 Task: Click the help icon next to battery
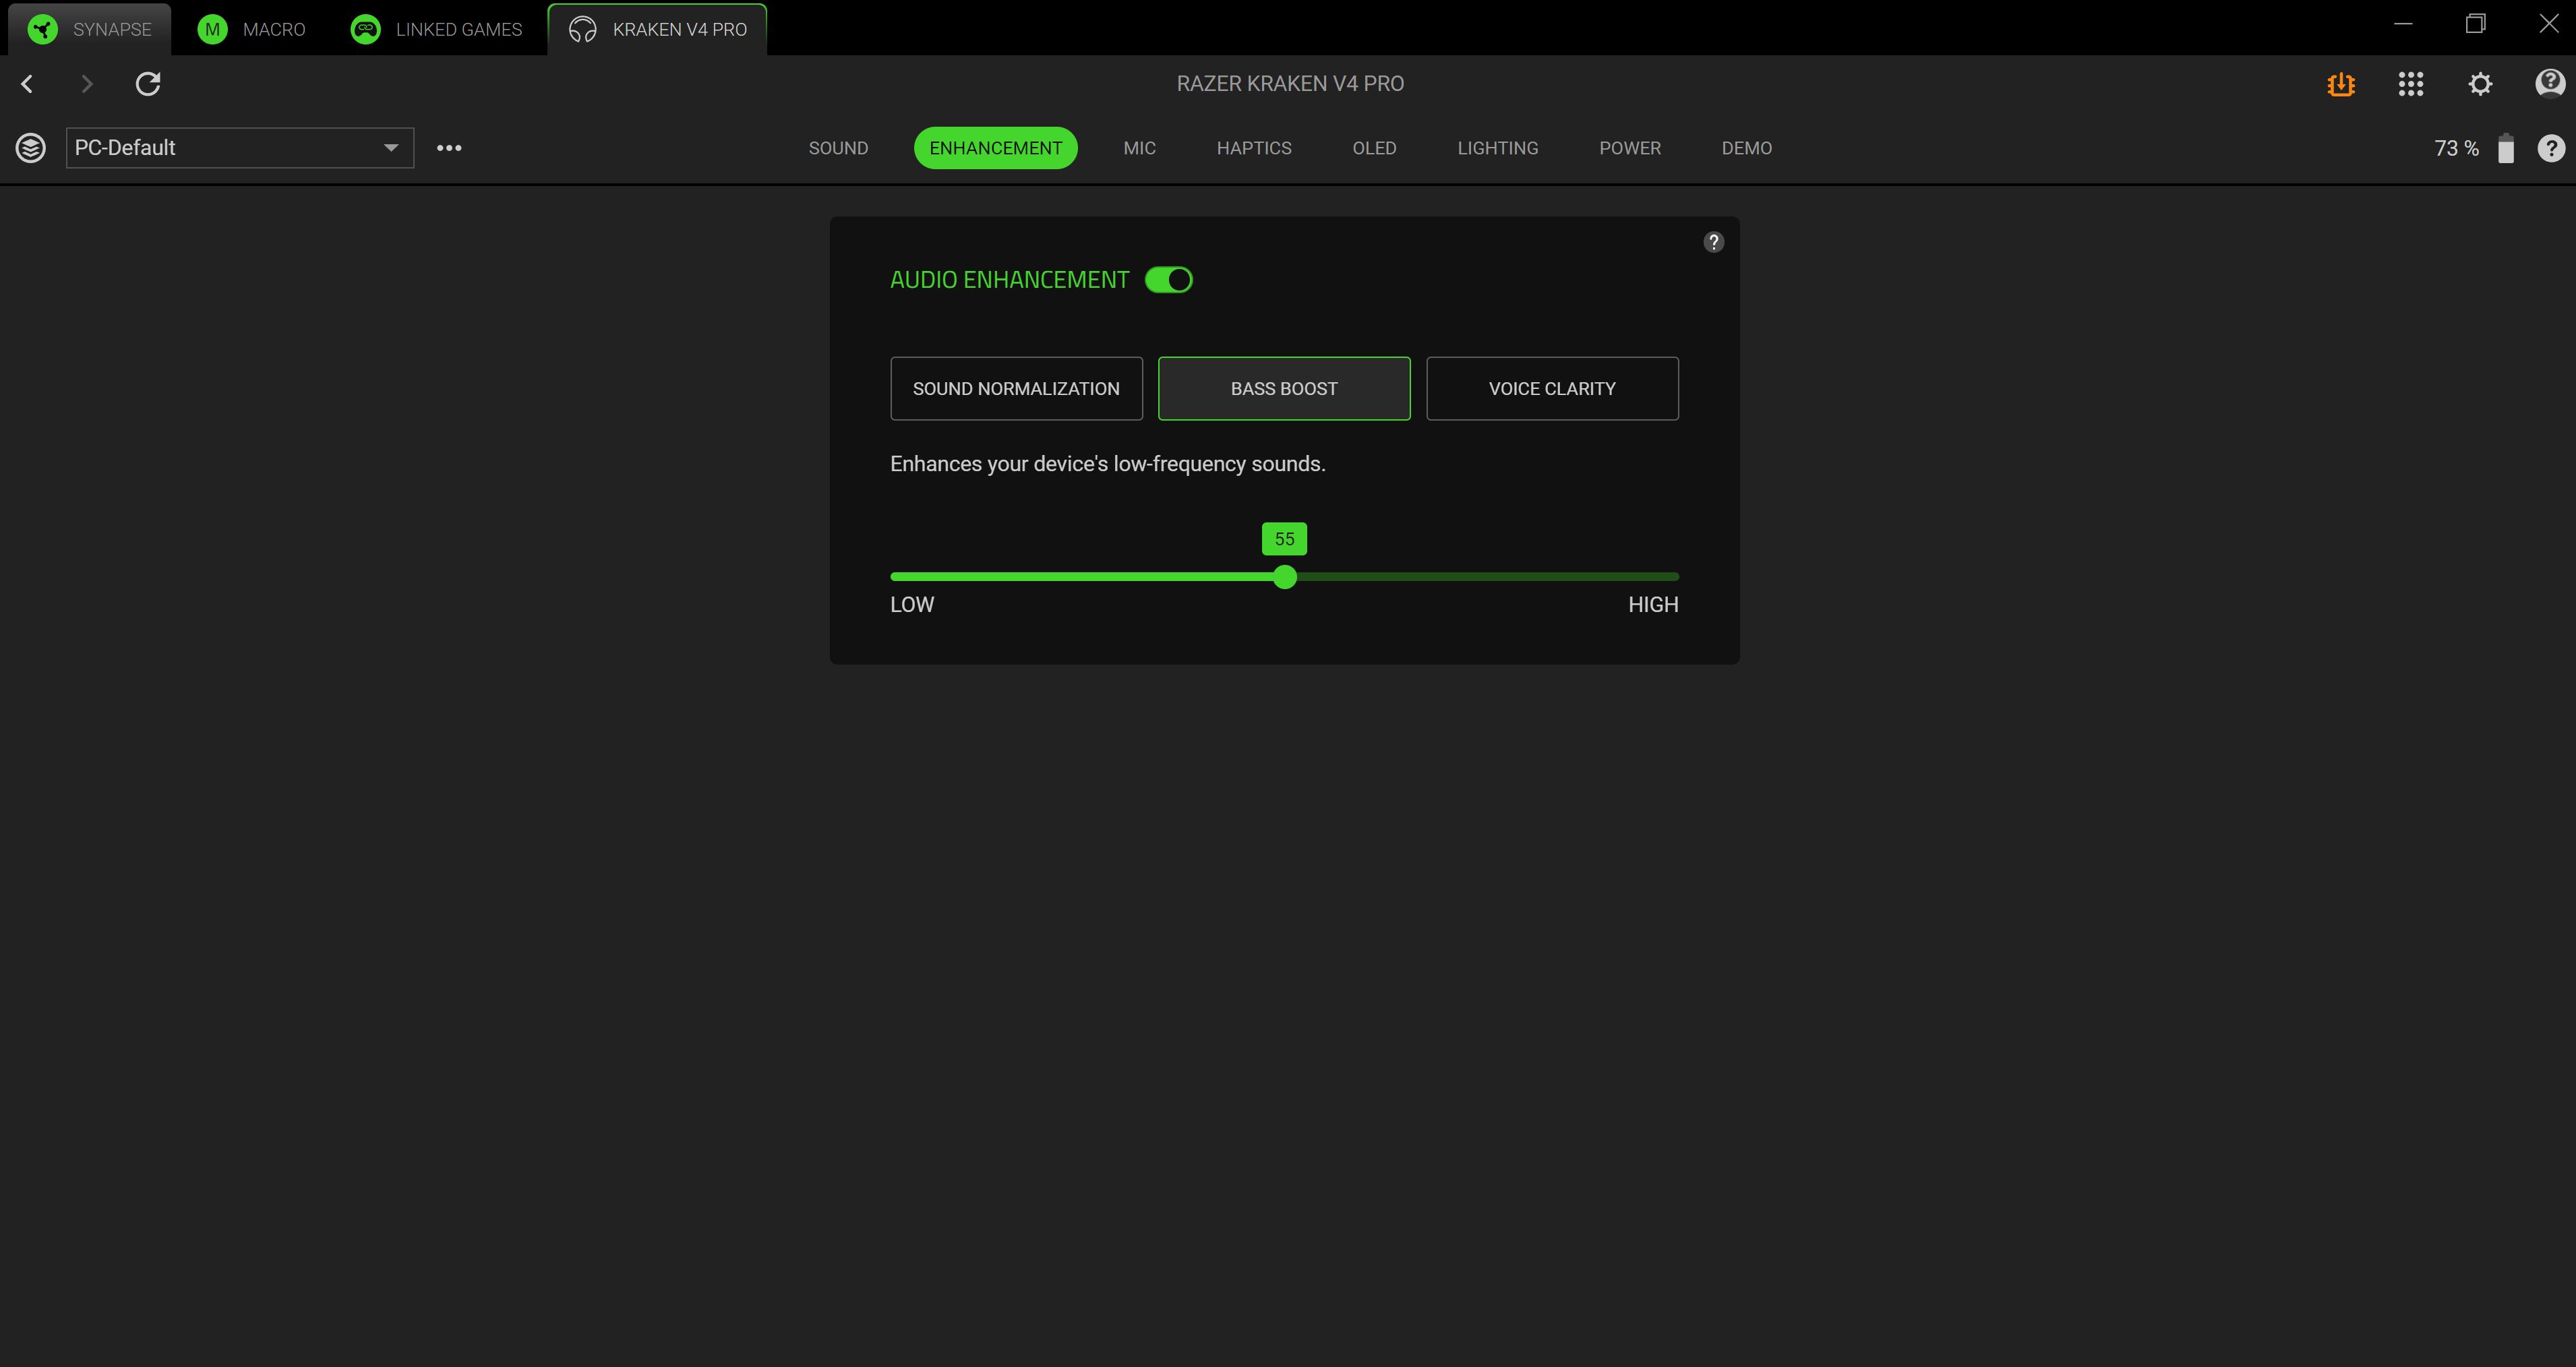[2551, 148]
